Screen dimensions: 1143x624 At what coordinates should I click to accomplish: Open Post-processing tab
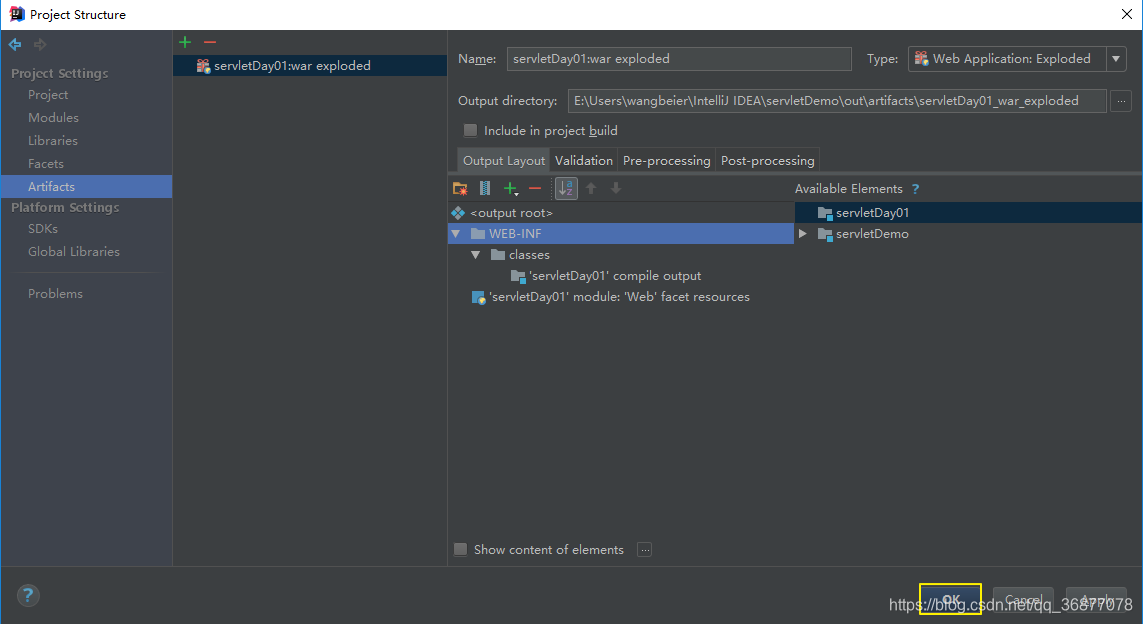(768, 160)
